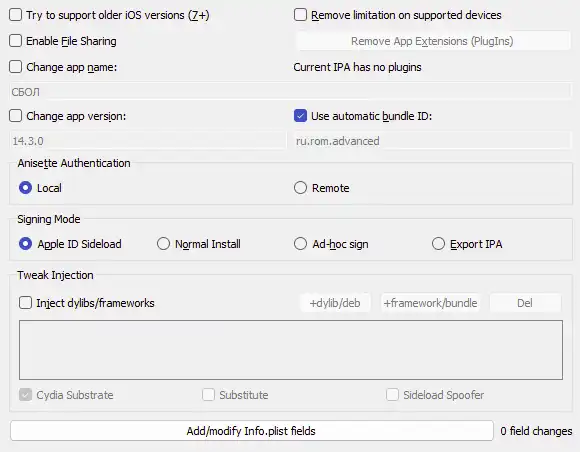Click the +framework/bundle button
580x452 pixels.
click(430, 303)
